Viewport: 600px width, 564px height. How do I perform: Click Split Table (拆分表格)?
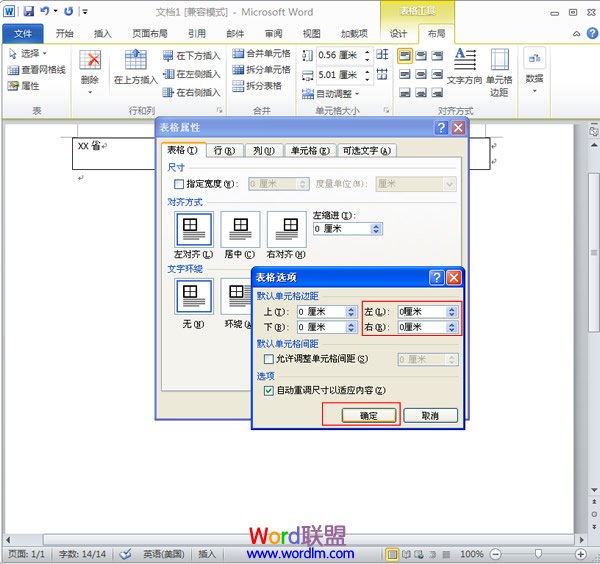[257, 86]
